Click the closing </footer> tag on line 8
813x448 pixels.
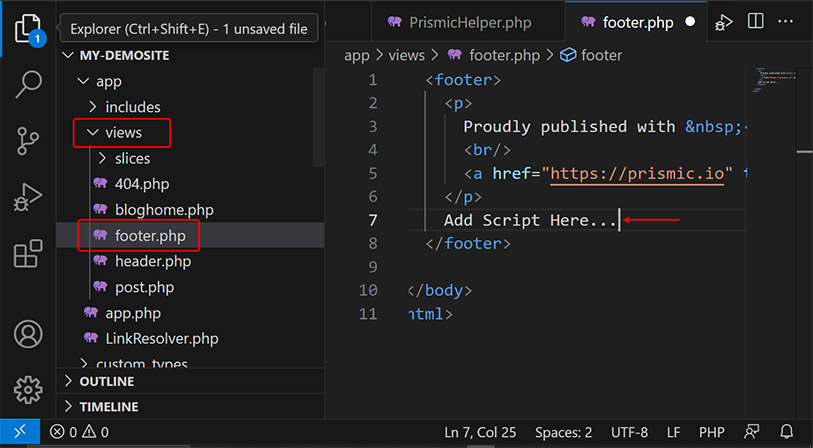[468, 244]
